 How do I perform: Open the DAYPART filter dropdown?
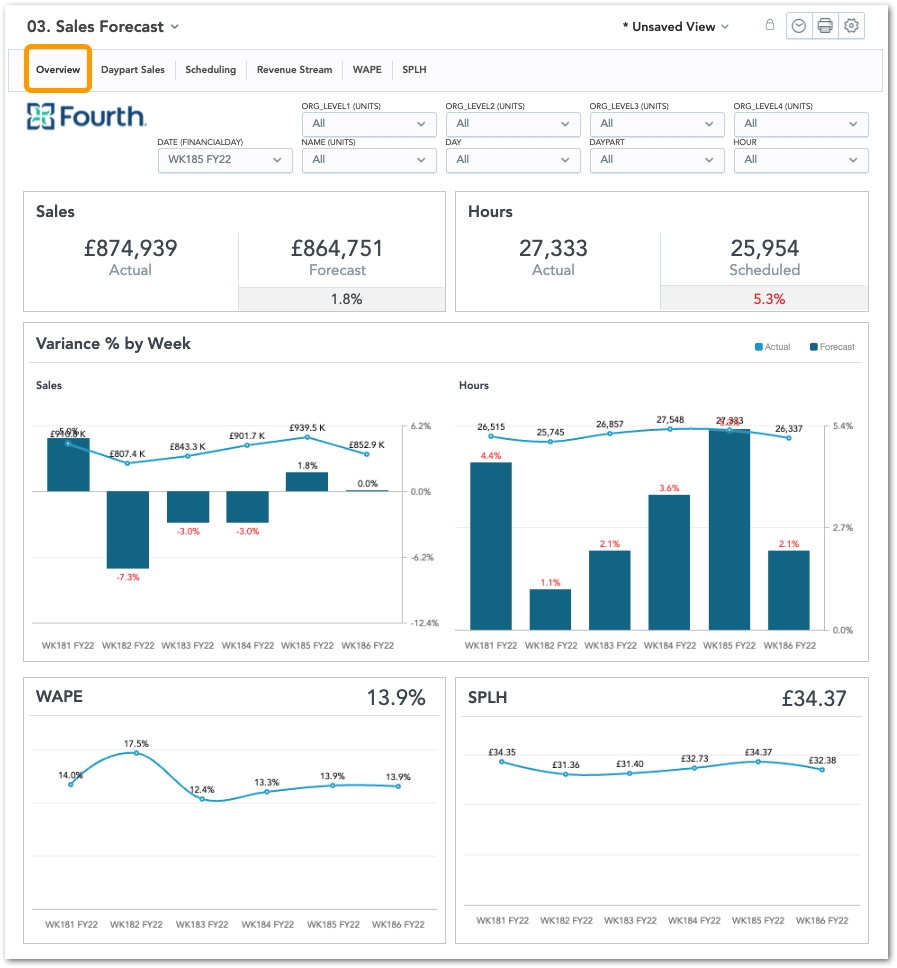[x=657, y=160]
